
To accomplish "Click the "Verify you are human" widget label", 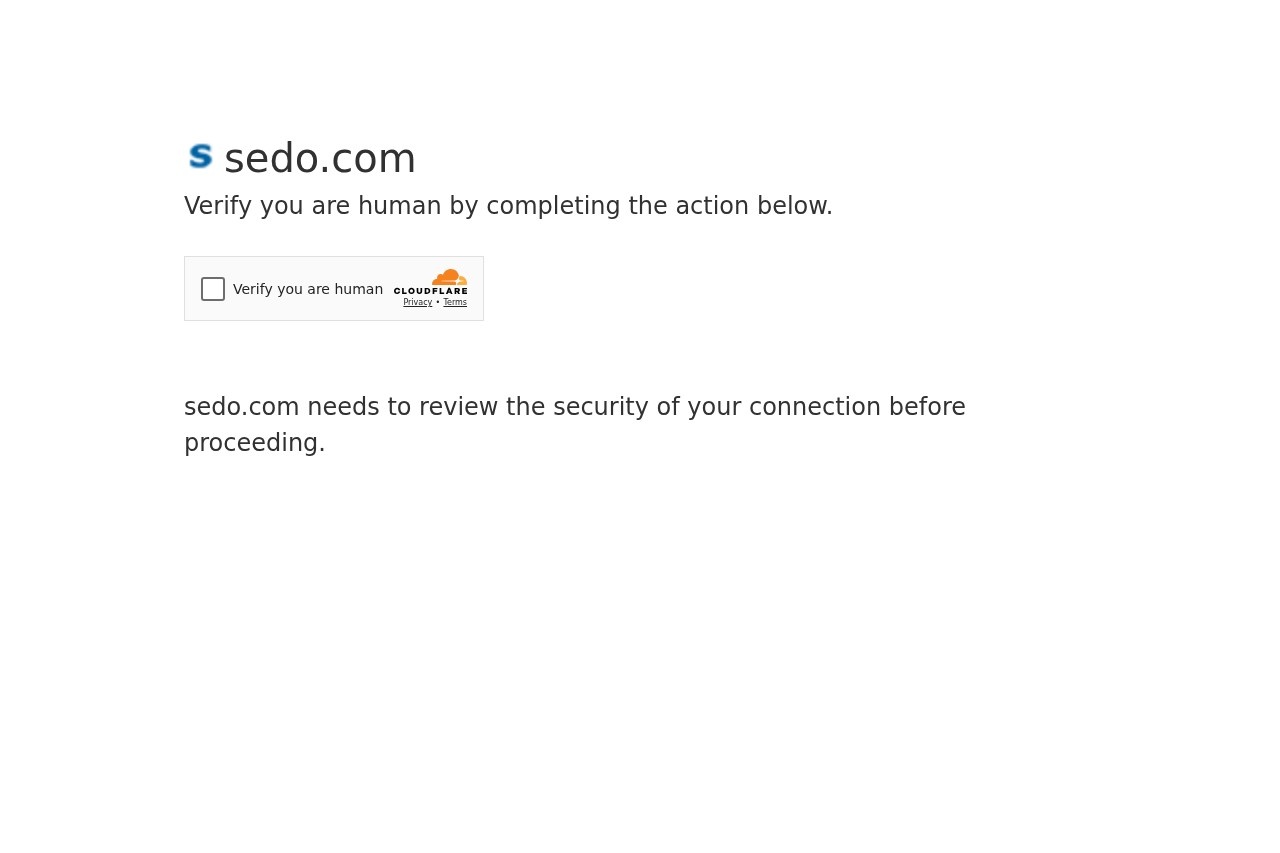I will [308, 289].
